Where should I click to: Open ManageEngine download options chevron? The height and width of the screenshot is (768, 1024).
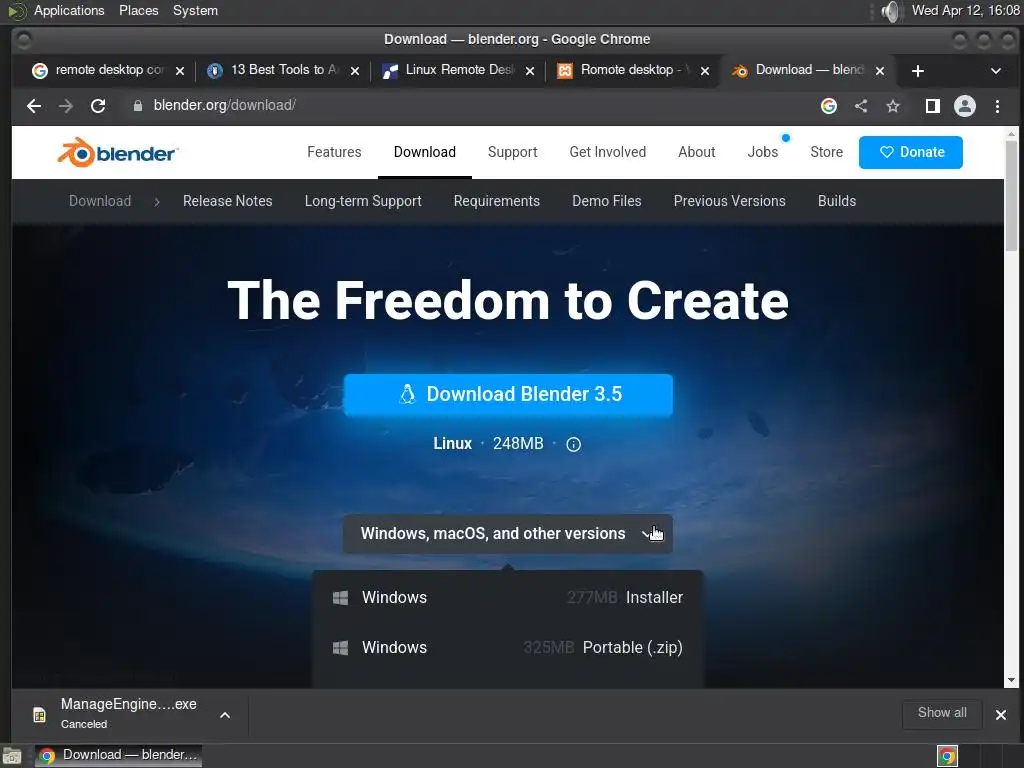[x=225, y=715]
